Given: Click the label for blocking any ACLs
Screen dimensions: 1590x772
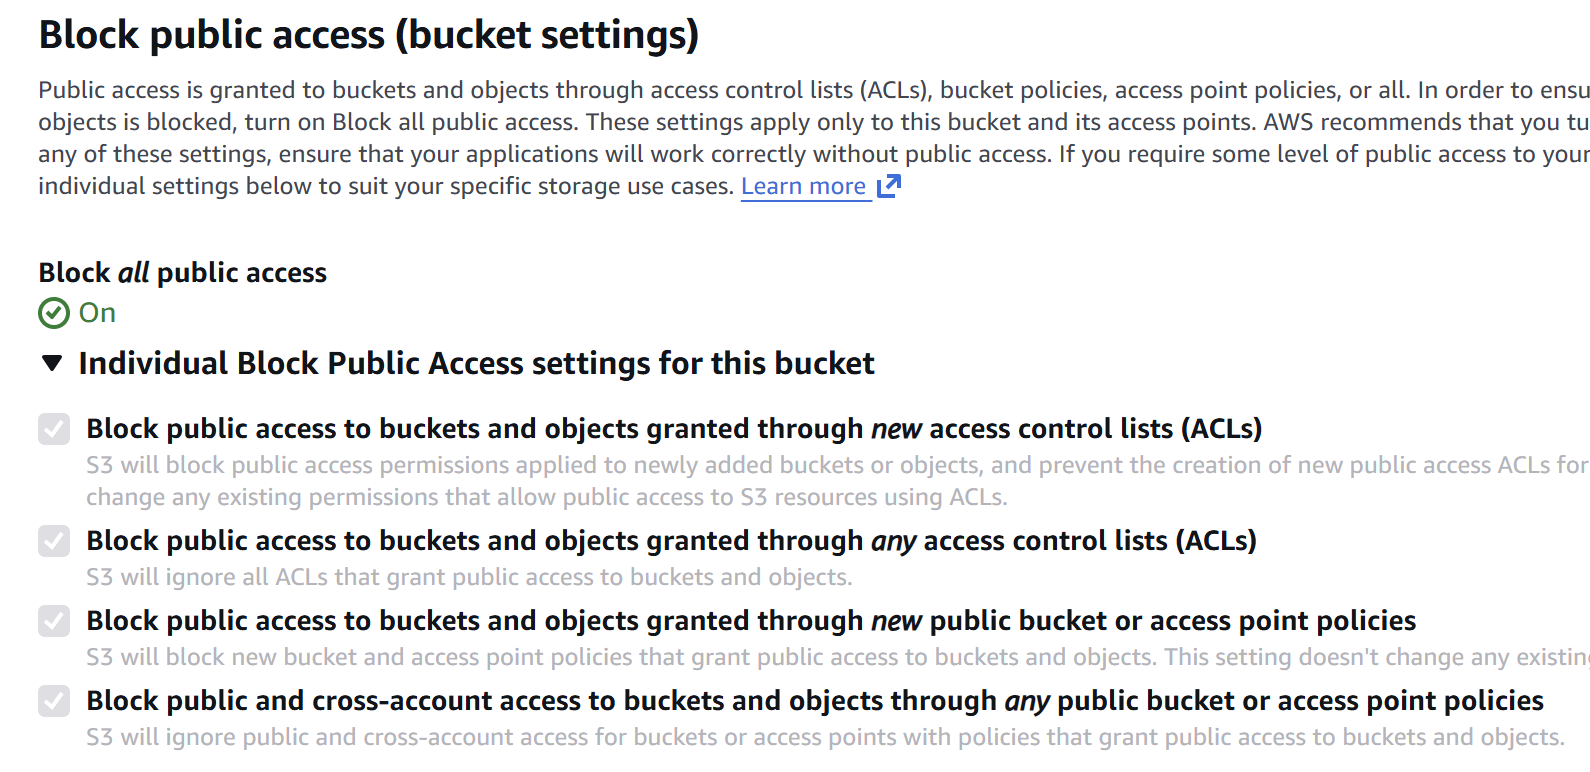Looking at the screenshot, I should point(671,541).
